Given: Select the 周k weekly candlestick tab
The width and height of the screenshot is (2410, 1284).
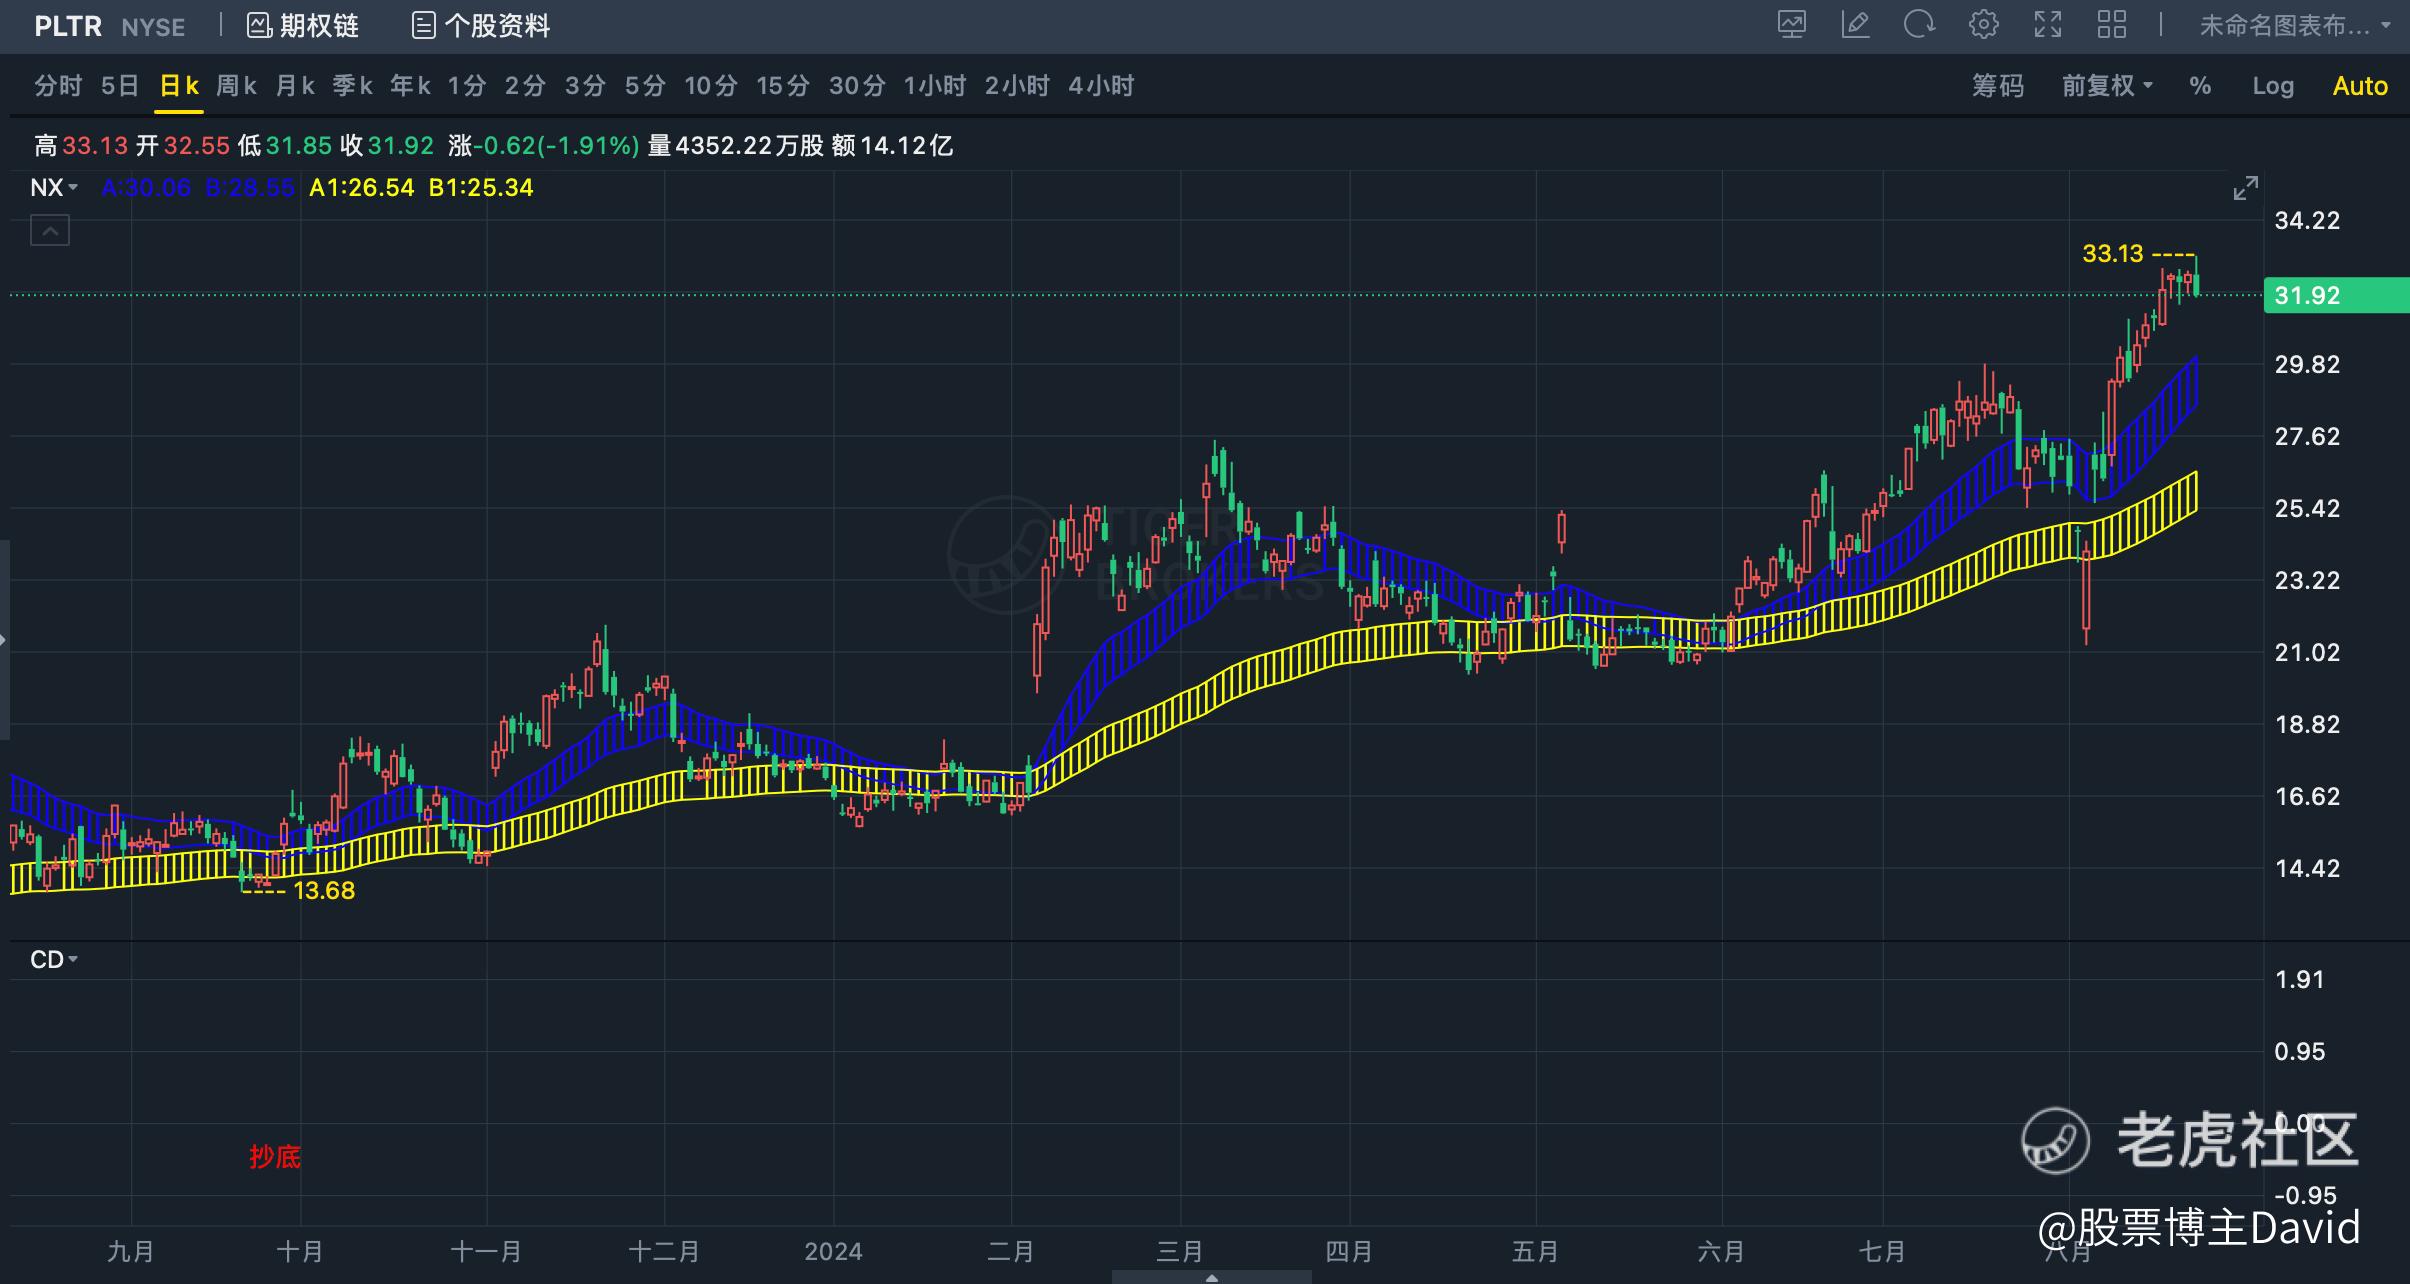Looking at the screenshot, I should point(237,86).
